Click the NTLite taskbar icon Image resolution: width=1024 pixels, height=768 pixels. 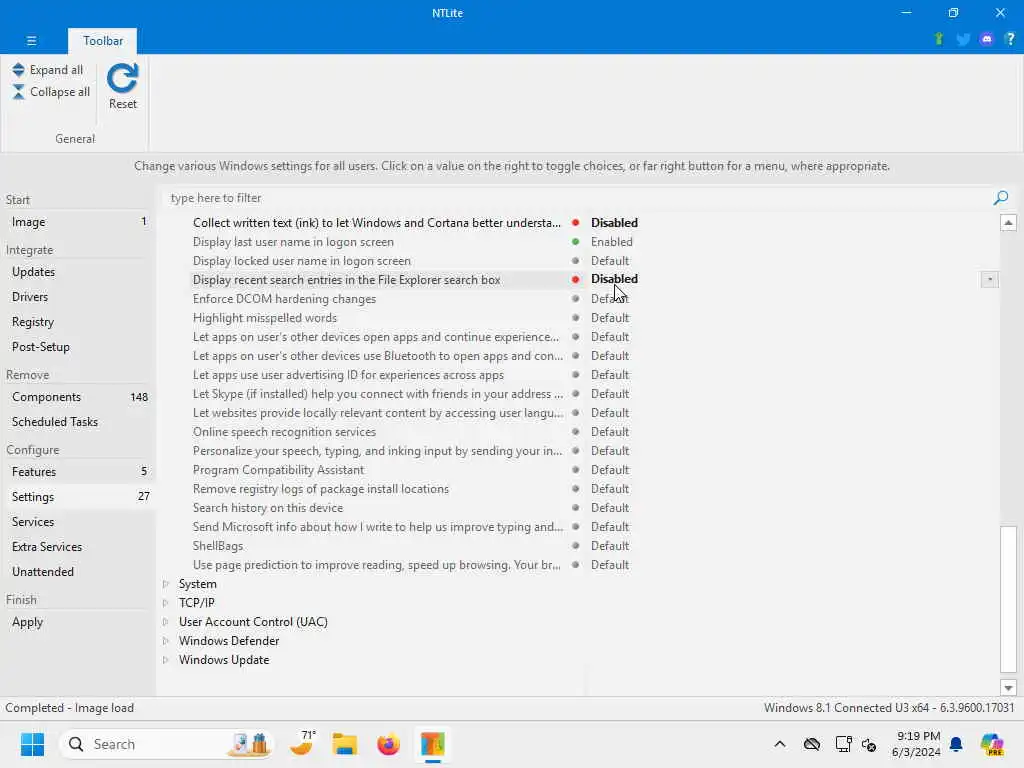point(432,744)
